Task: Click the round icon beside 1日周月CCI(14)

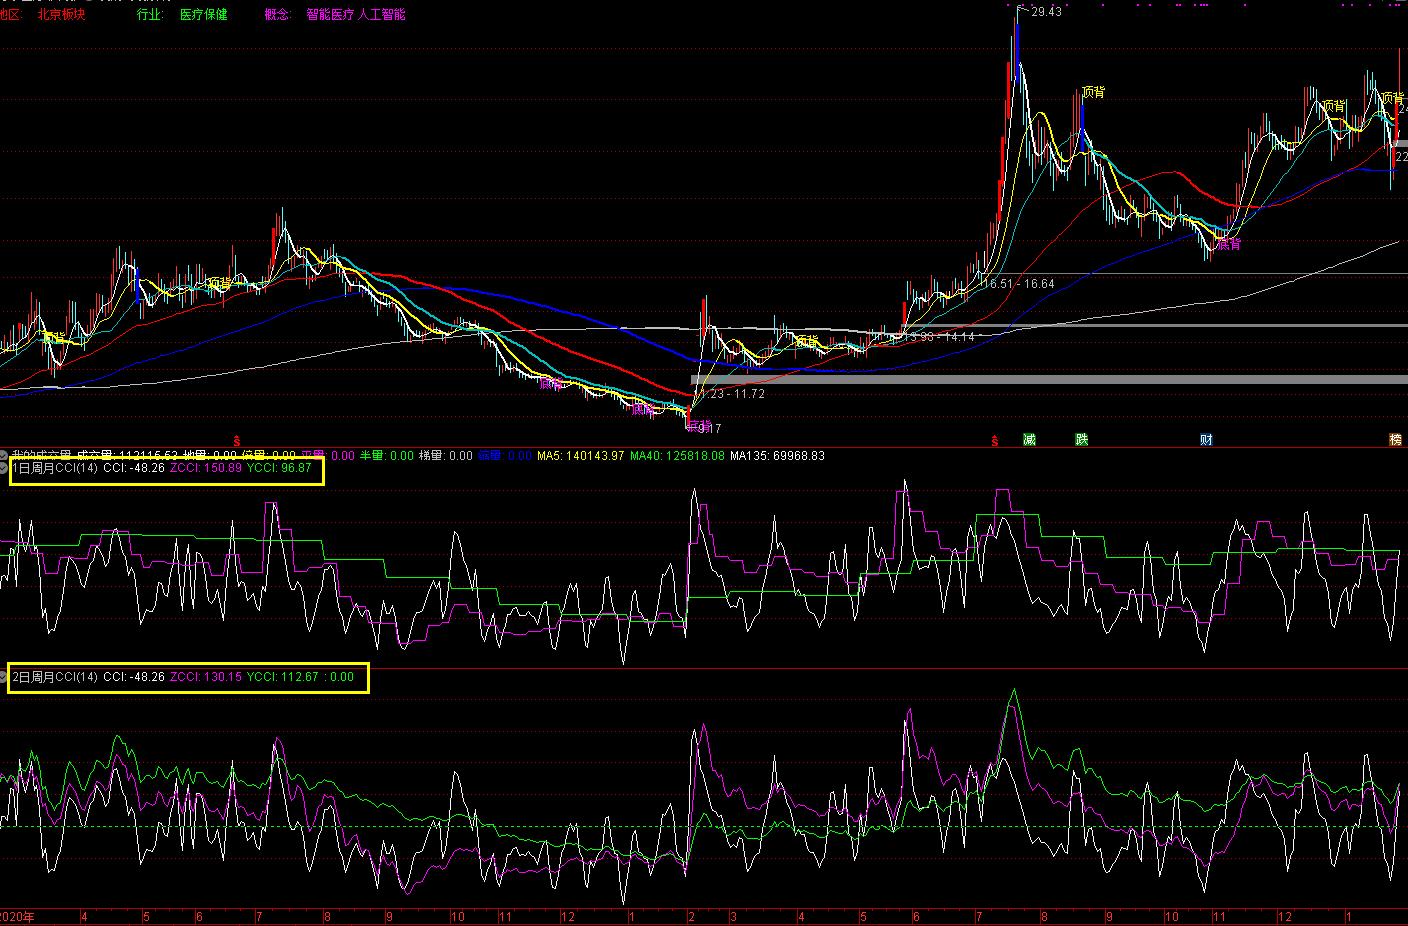Action: 4,468
